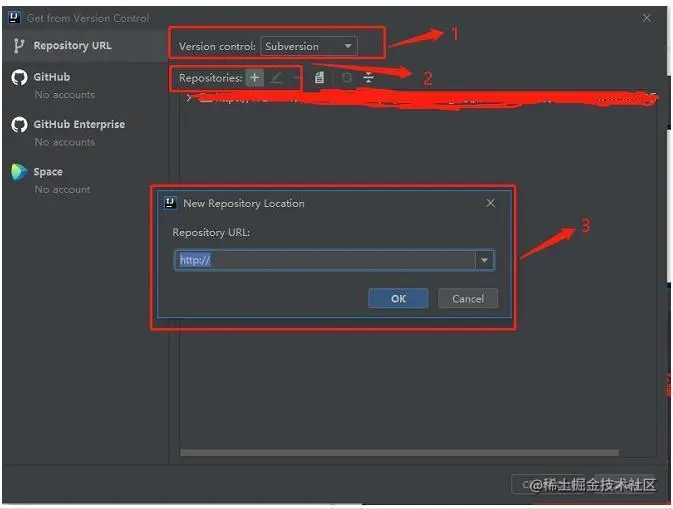Viewport: 673px width, 509px height.
Task: Open the Repository URL history dropdown arrow
Action: click(485, 260)
